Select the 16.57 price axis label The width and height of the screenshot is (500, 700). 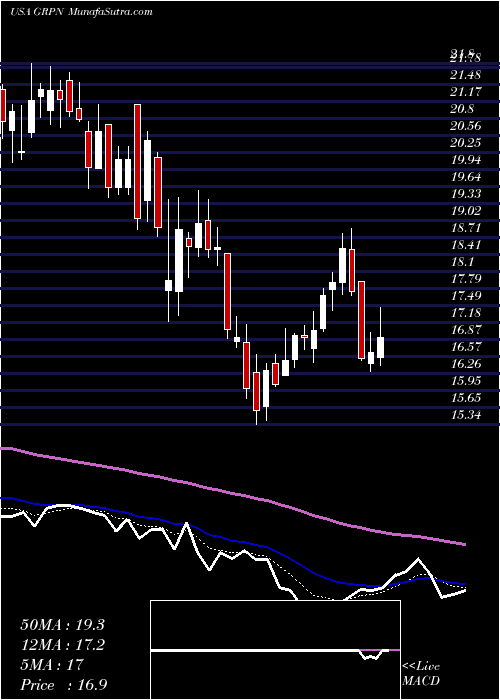pyautogui.click(x=466, y=347)
